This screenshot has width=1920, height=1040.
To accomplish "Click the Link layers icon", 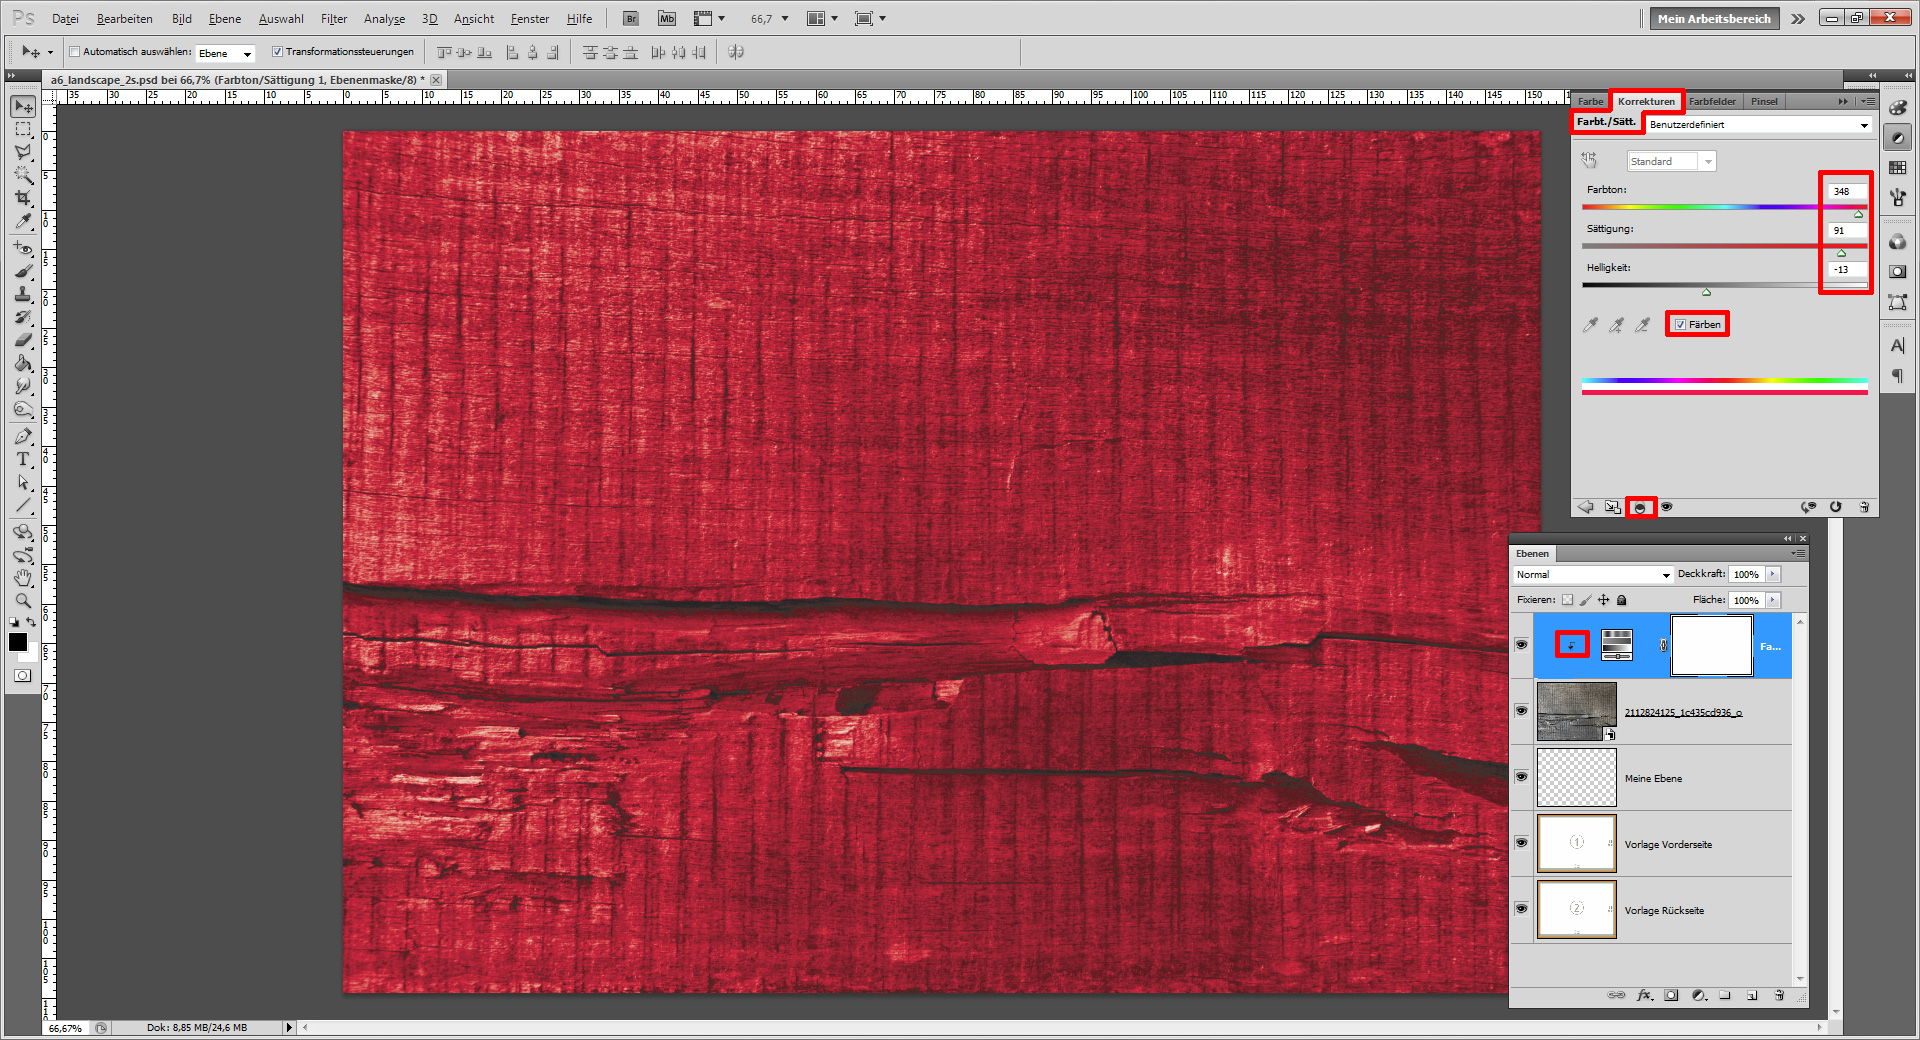I will (1616, 995).
